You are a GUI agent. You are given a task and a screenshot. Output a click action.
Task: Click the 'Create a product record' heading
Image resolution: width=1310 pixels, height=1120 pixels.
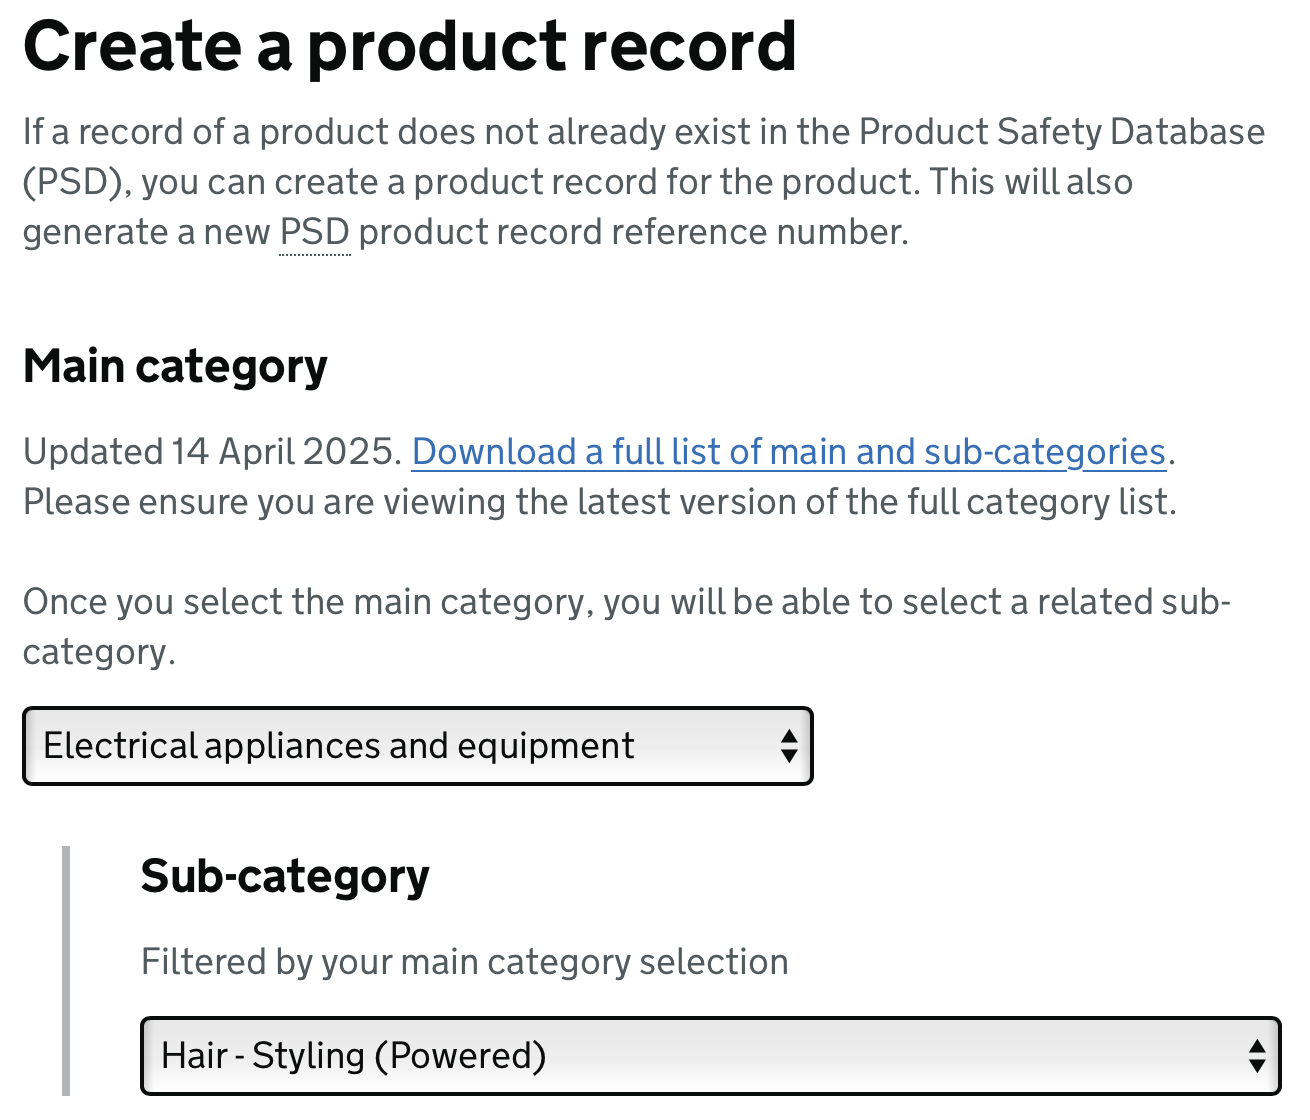[409, 45]
